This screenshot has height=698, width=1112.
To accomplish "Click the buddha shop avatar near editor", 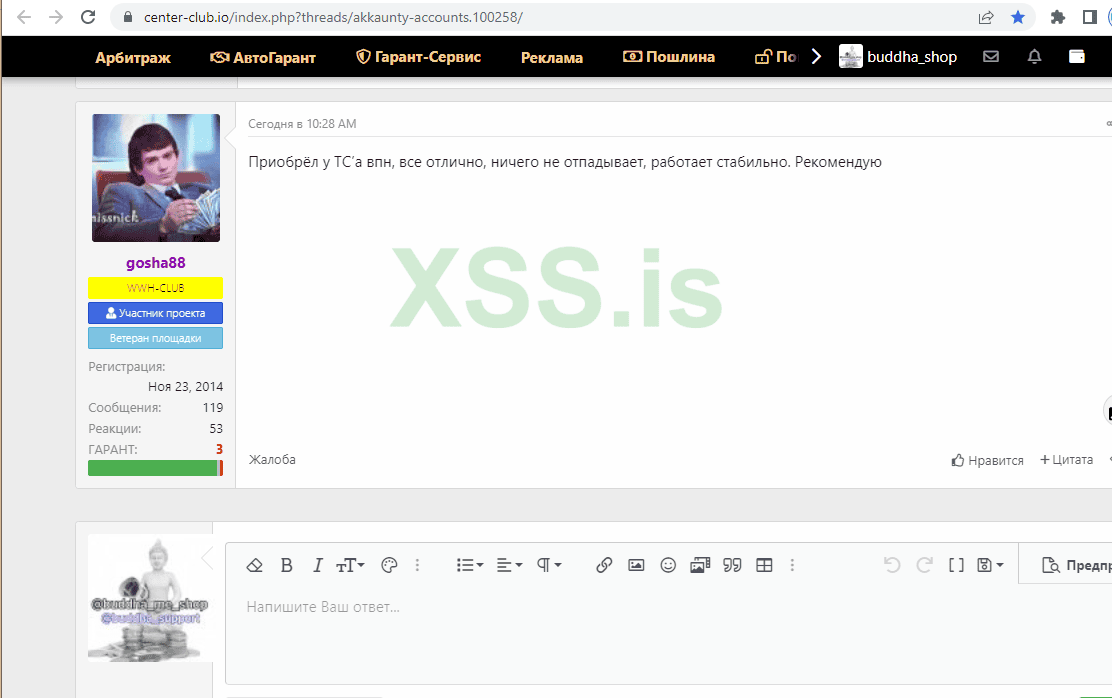I will (x=150, y=599).
